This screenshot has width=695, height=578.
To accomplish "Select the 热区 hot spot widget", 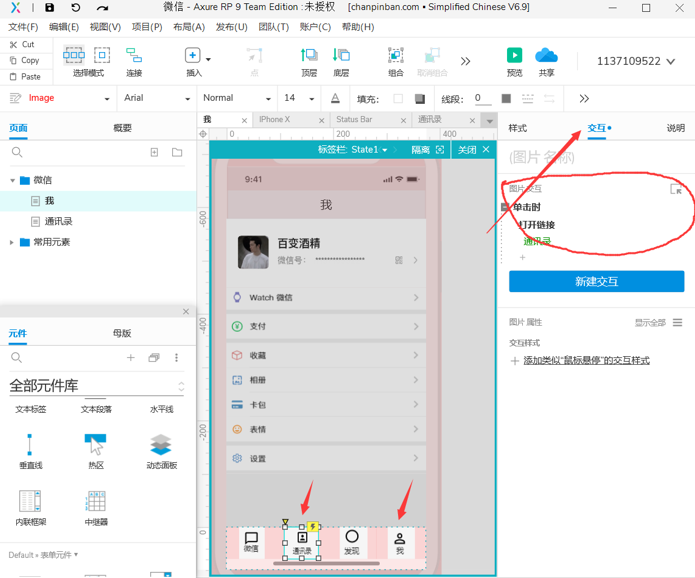I will (x=96, y=451).
